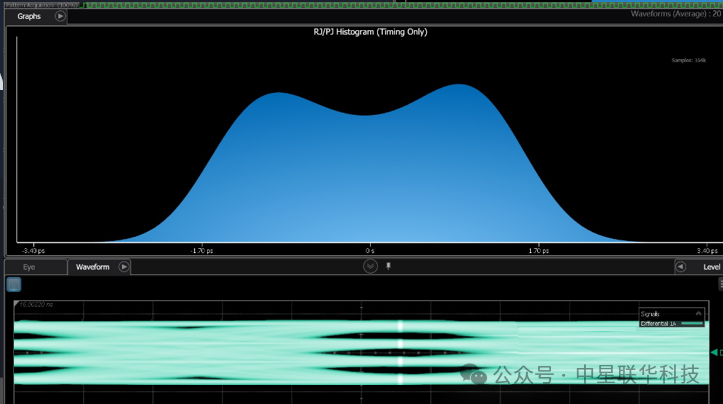Collapse panel with the center double-chevron button
723x404 pixels.
[370, 266]
